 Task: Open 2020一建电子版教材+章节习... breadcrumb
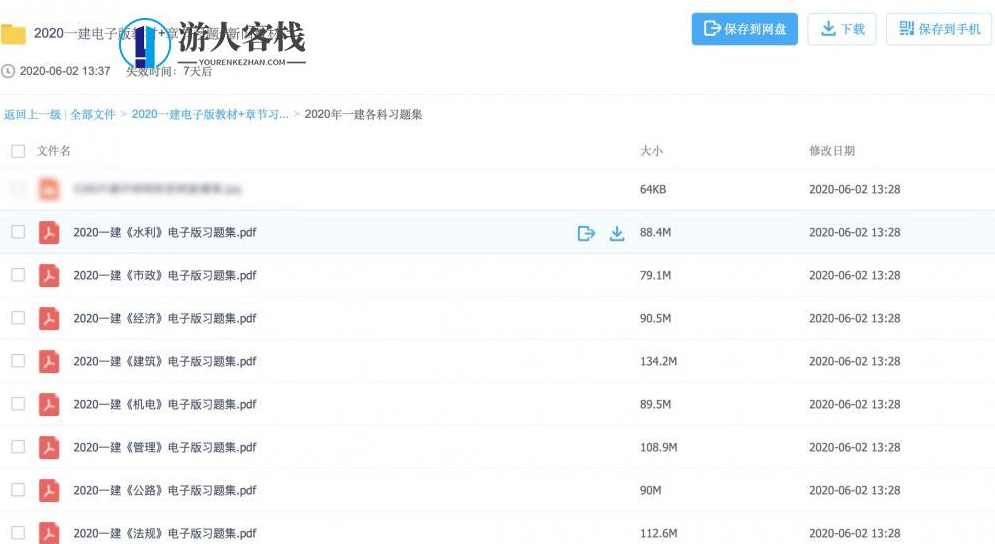[210, 114]
